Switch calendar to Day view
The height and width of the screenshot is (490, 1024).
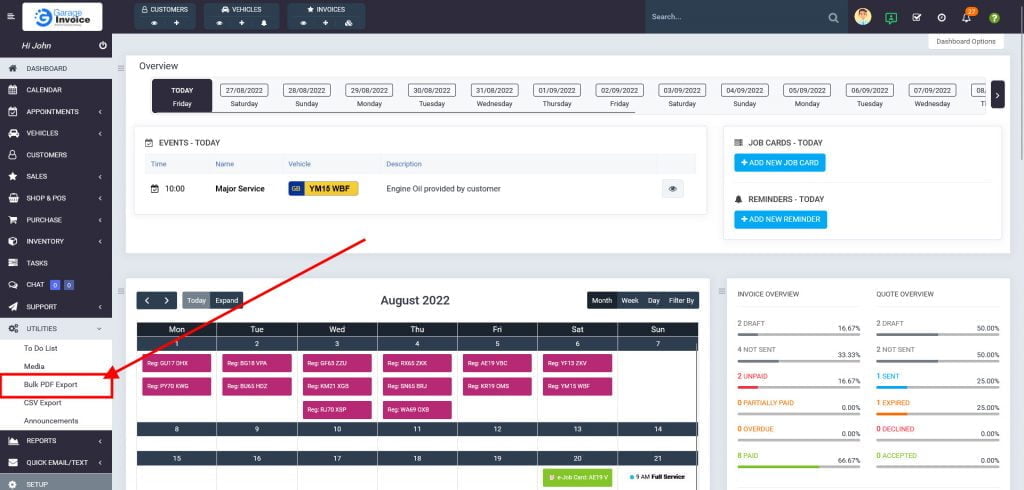point(653,300)
